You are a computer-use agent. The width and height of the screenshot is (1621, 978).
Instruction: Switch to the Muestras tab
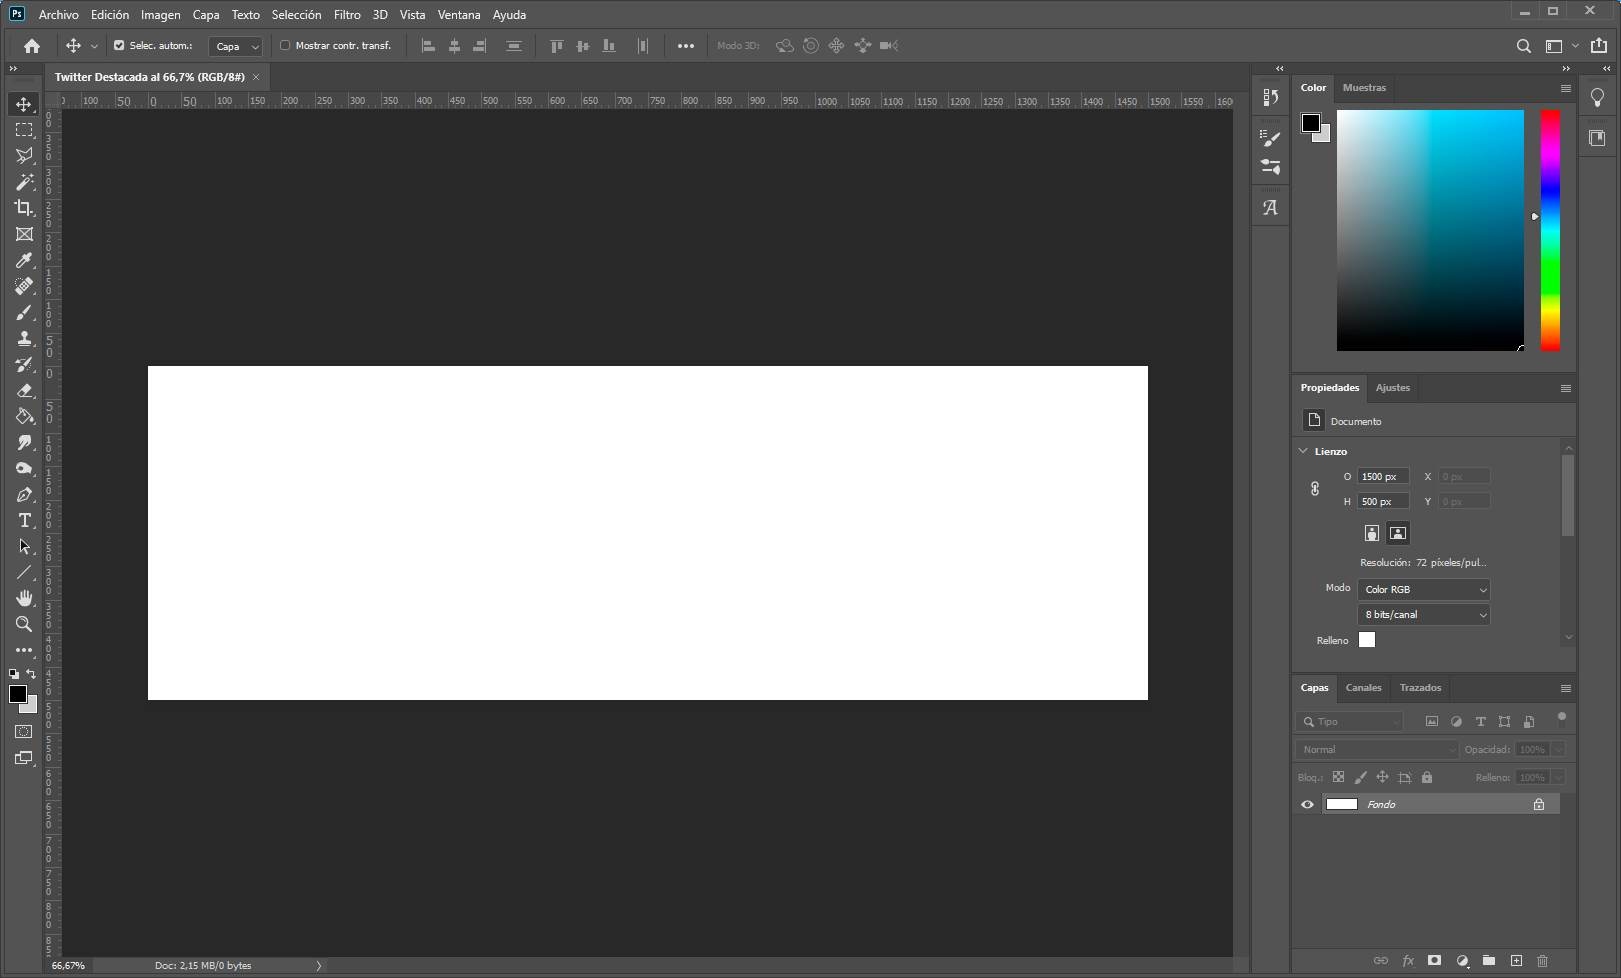[x=1364, y=88]
